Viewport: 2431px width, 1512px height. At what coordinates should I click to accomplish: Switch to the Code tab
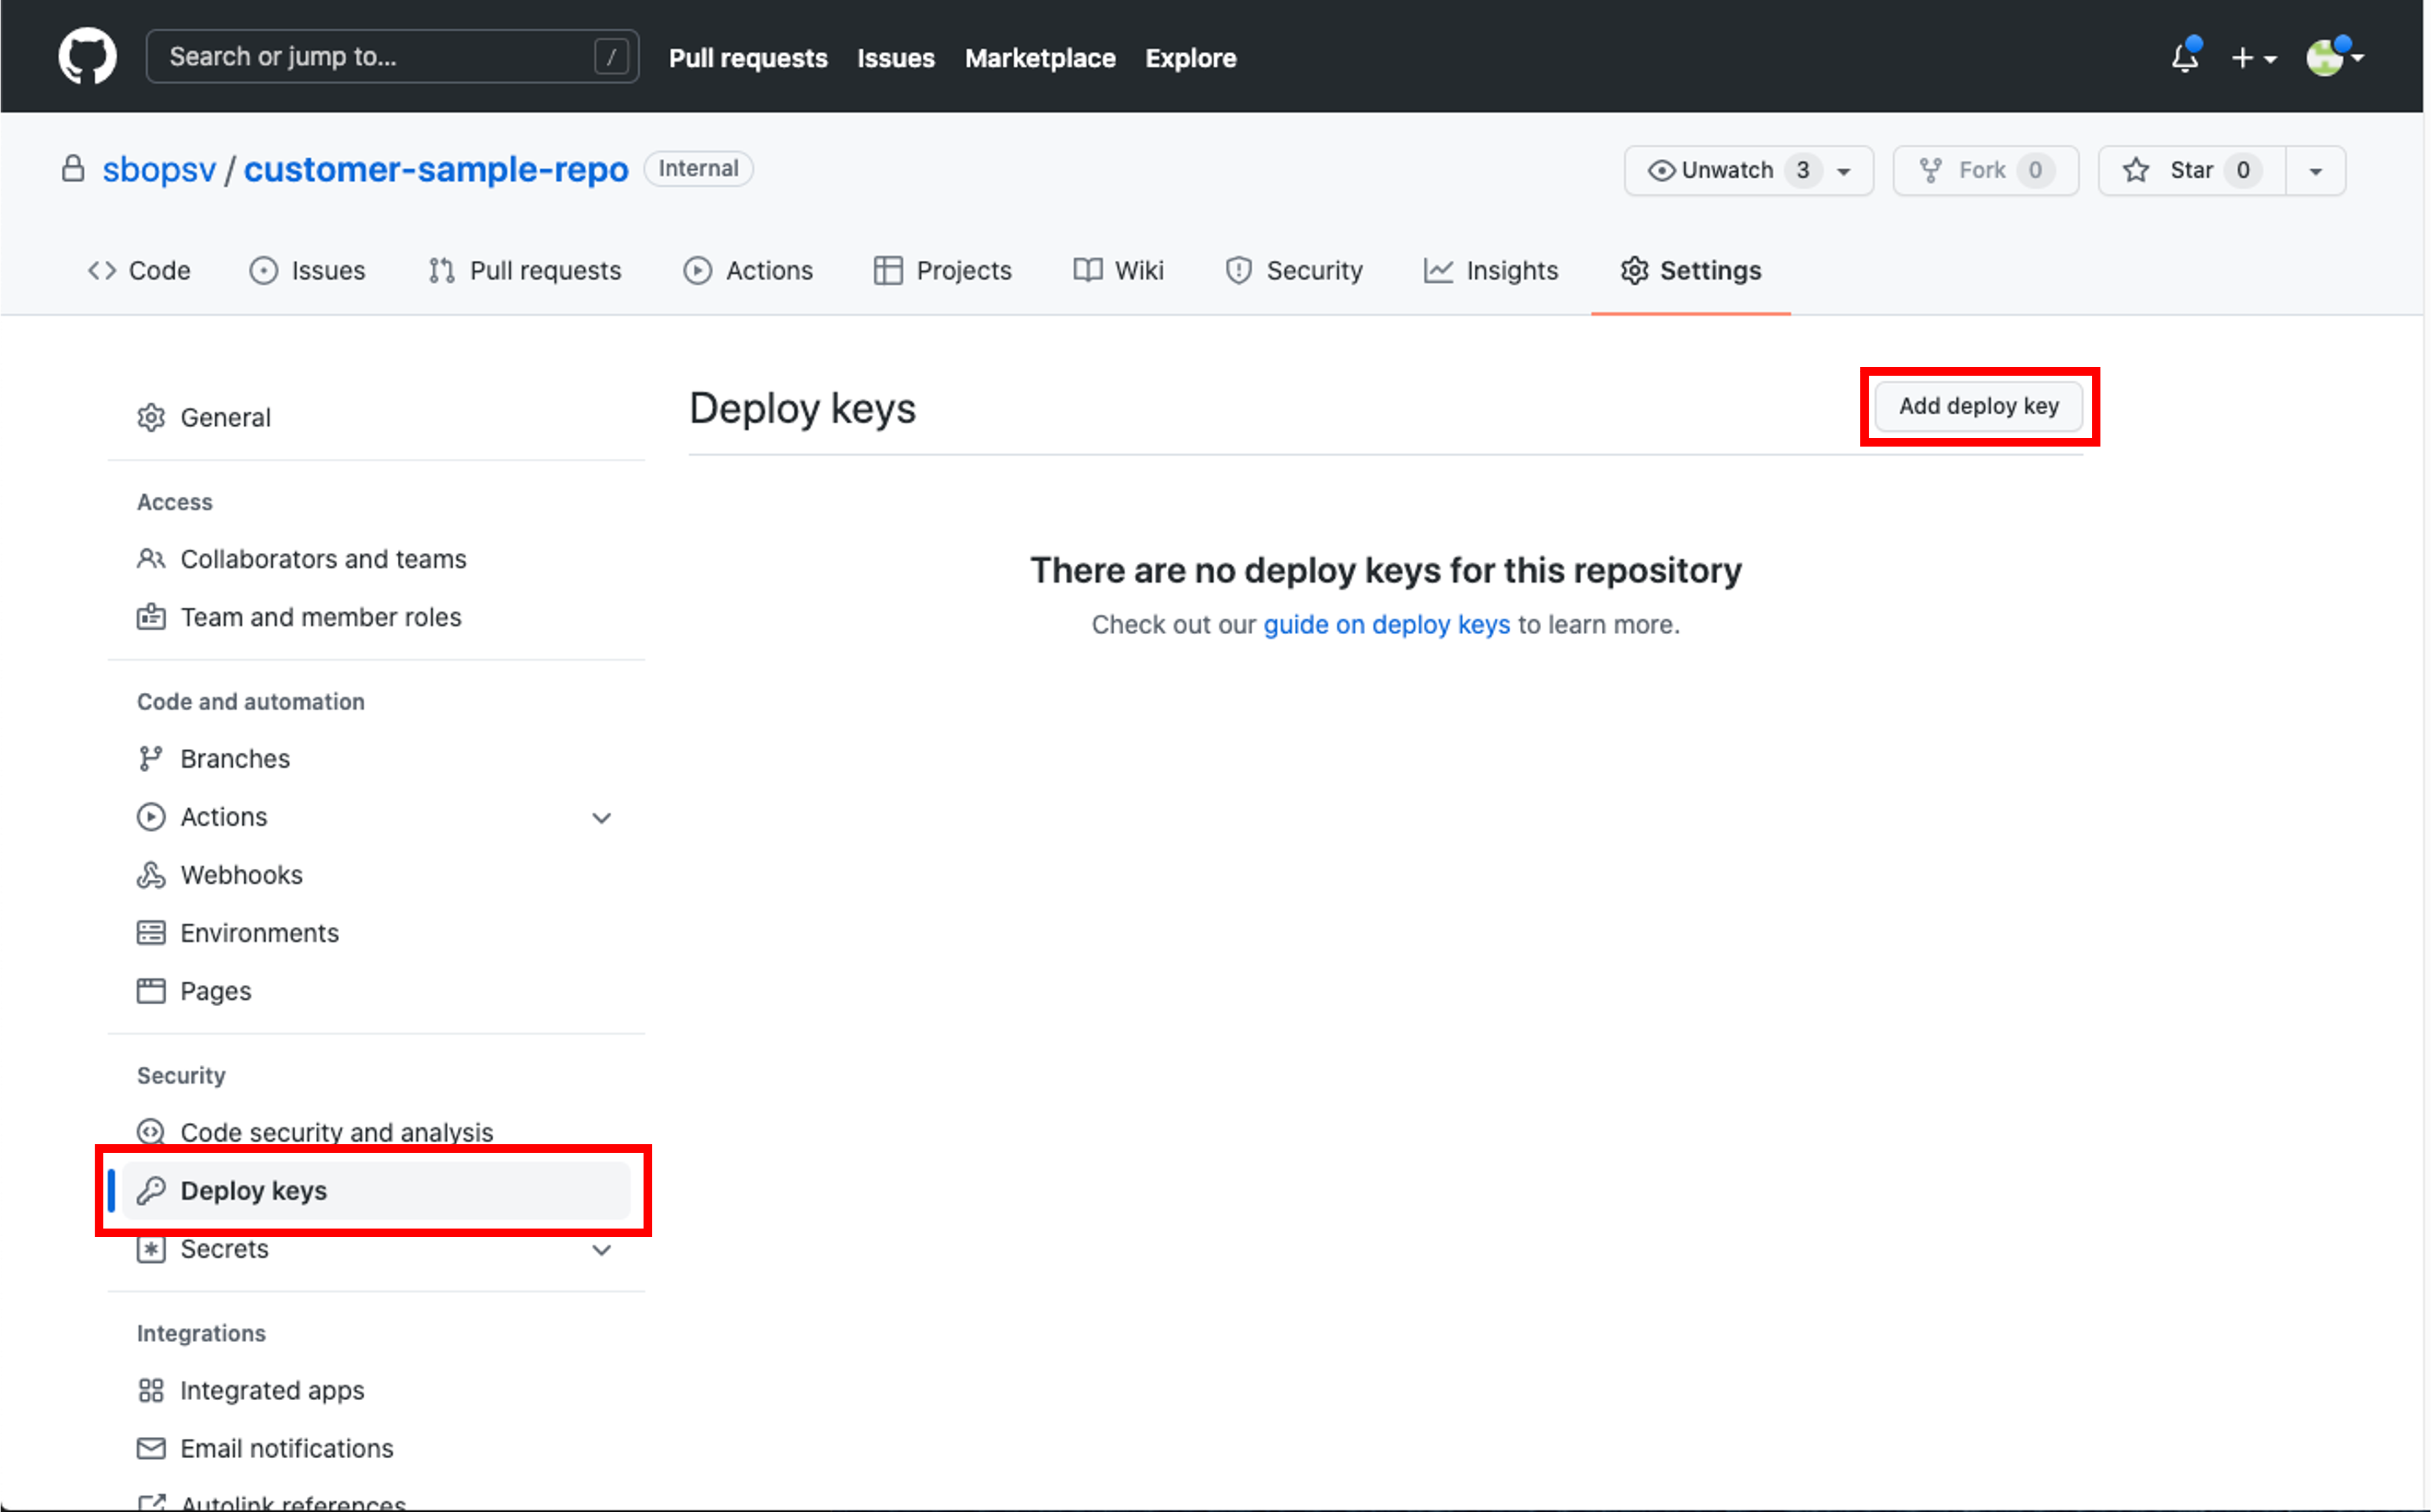click(139, 270)
